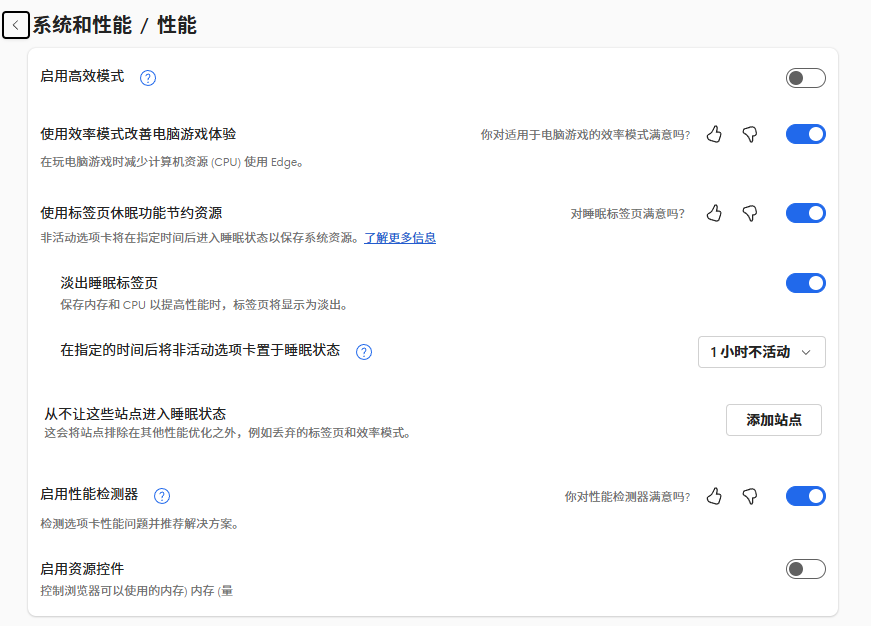Screen dimensions: 871x626
Task: Open help for sleep timing 睡眠状态 setting
Action: (x=364, y=352)
